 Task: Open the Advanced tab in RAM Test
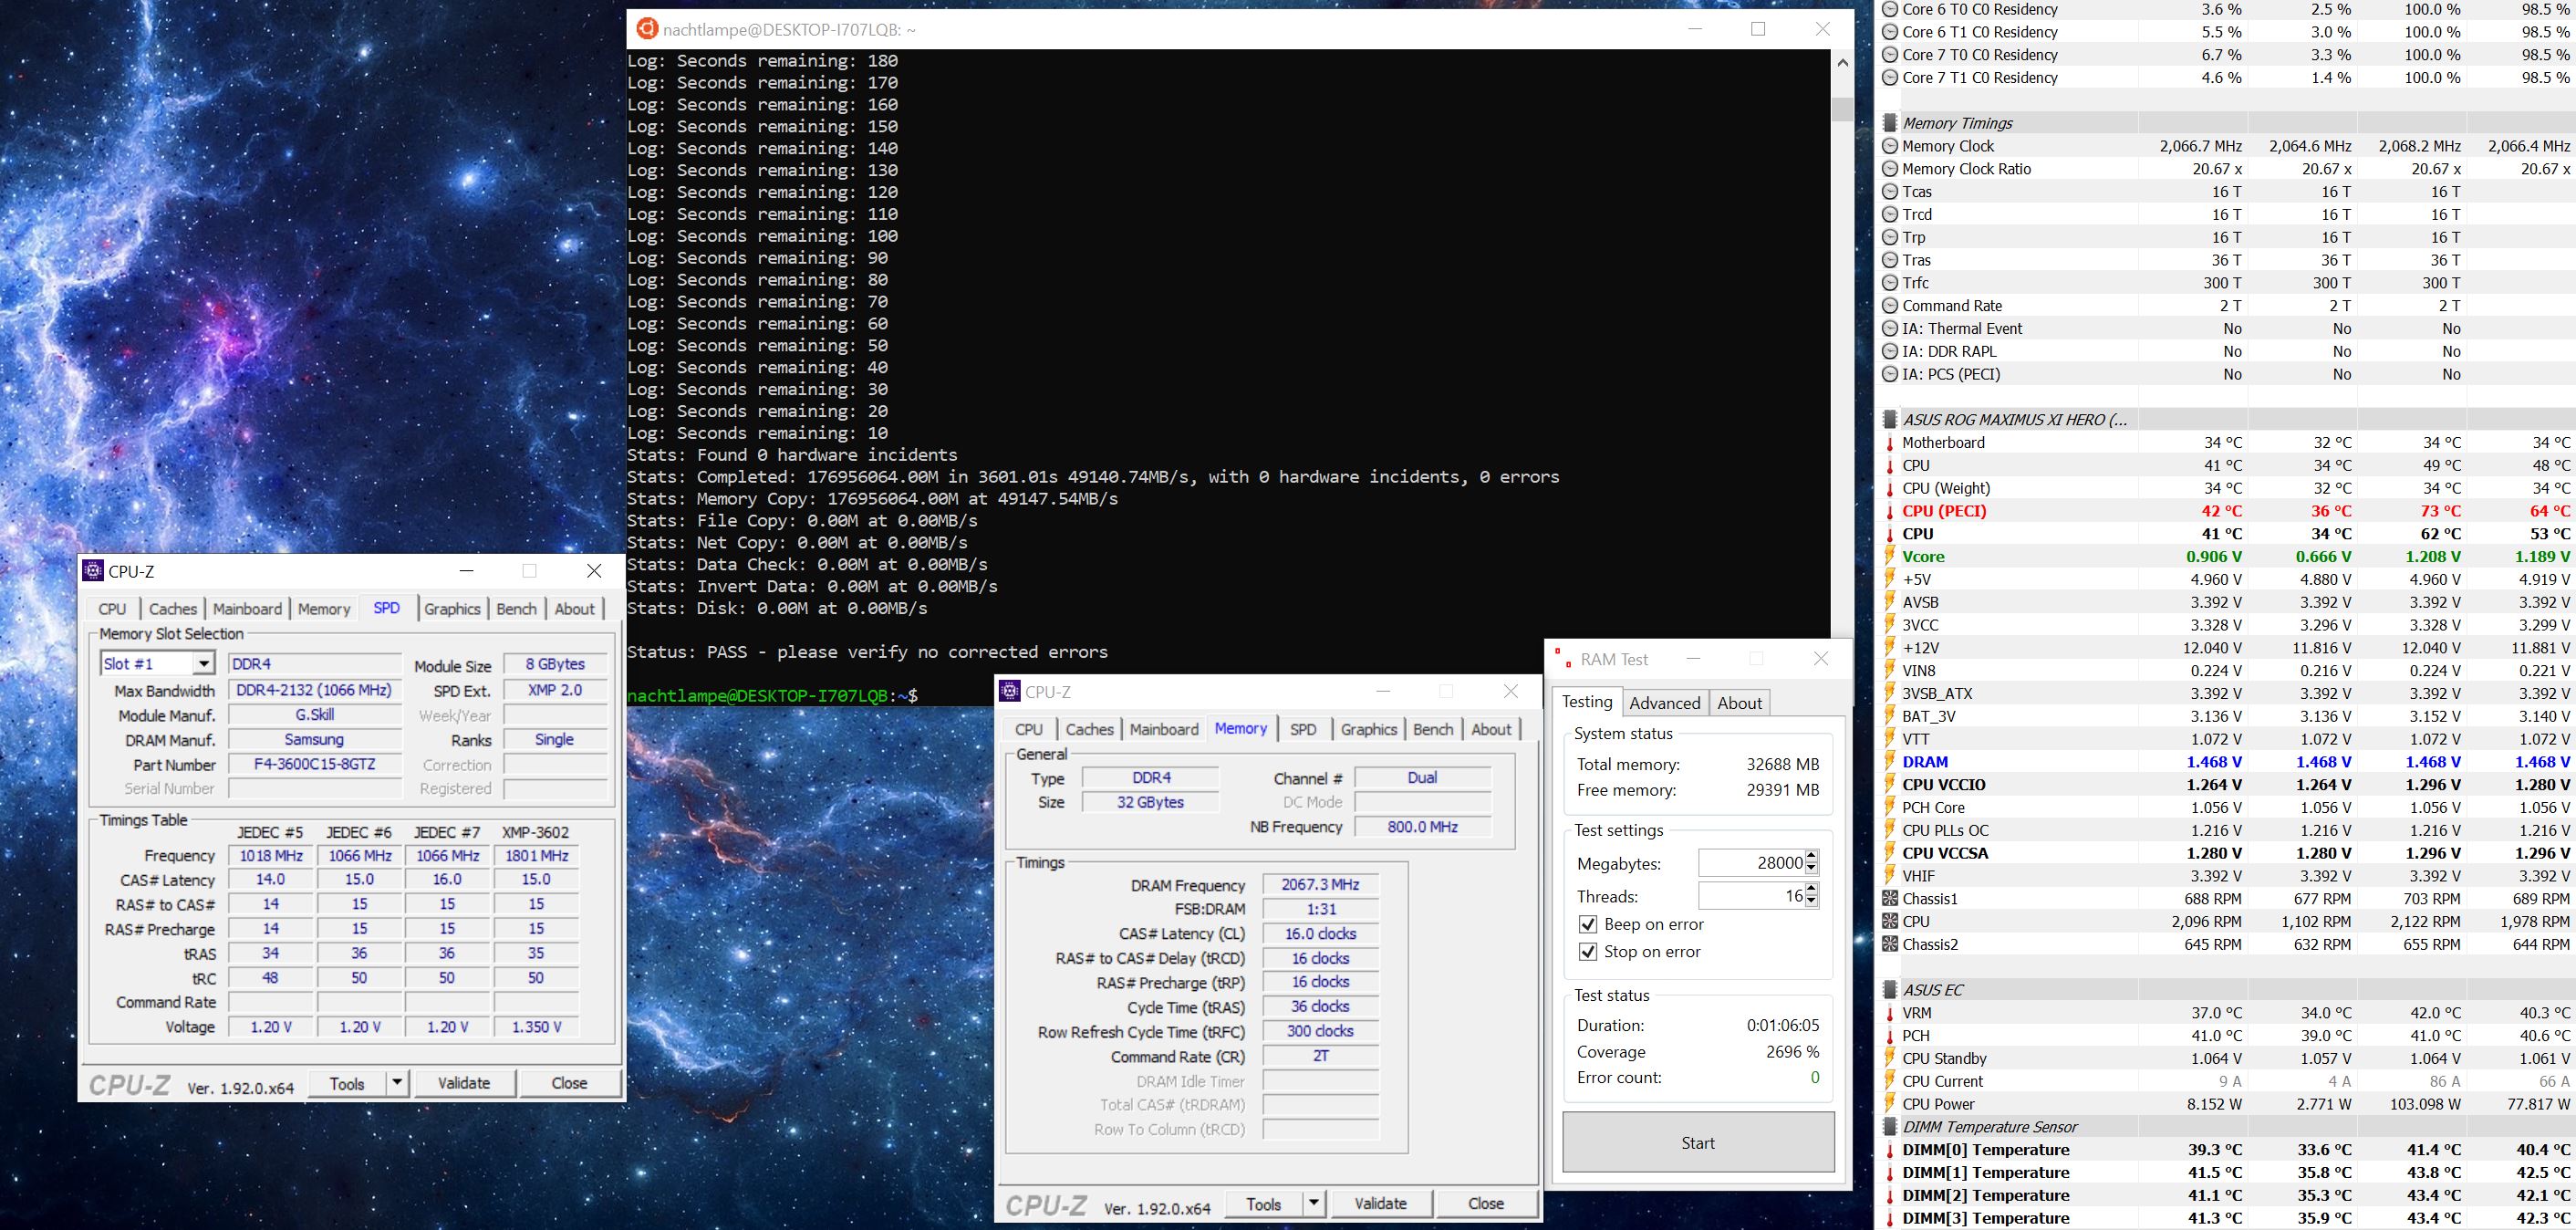(1664, 703)
